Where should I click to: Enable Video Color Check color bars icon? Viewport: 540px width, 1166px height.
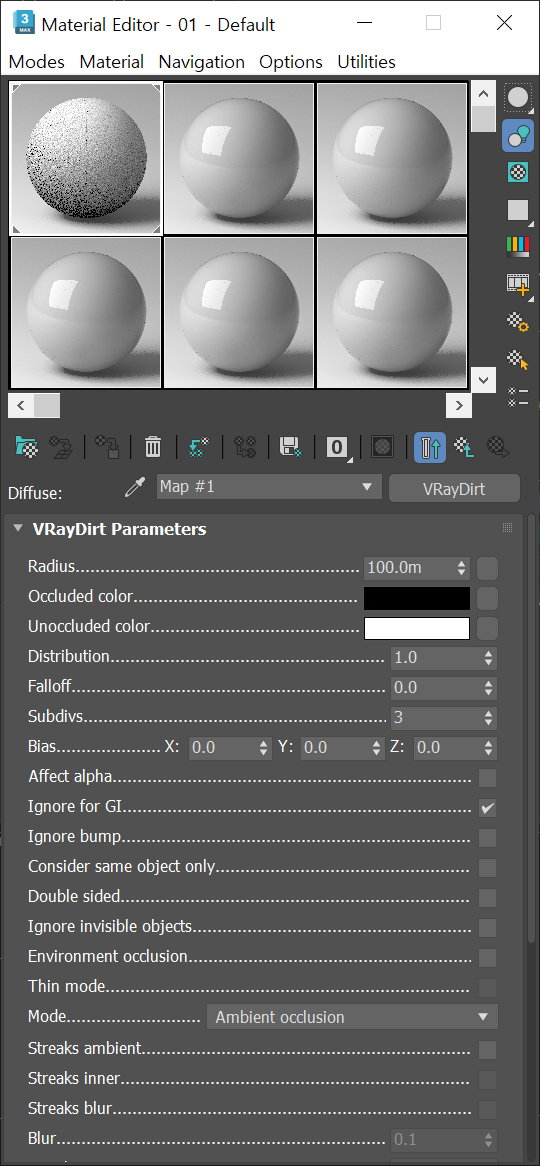click(x=518, y=247)
